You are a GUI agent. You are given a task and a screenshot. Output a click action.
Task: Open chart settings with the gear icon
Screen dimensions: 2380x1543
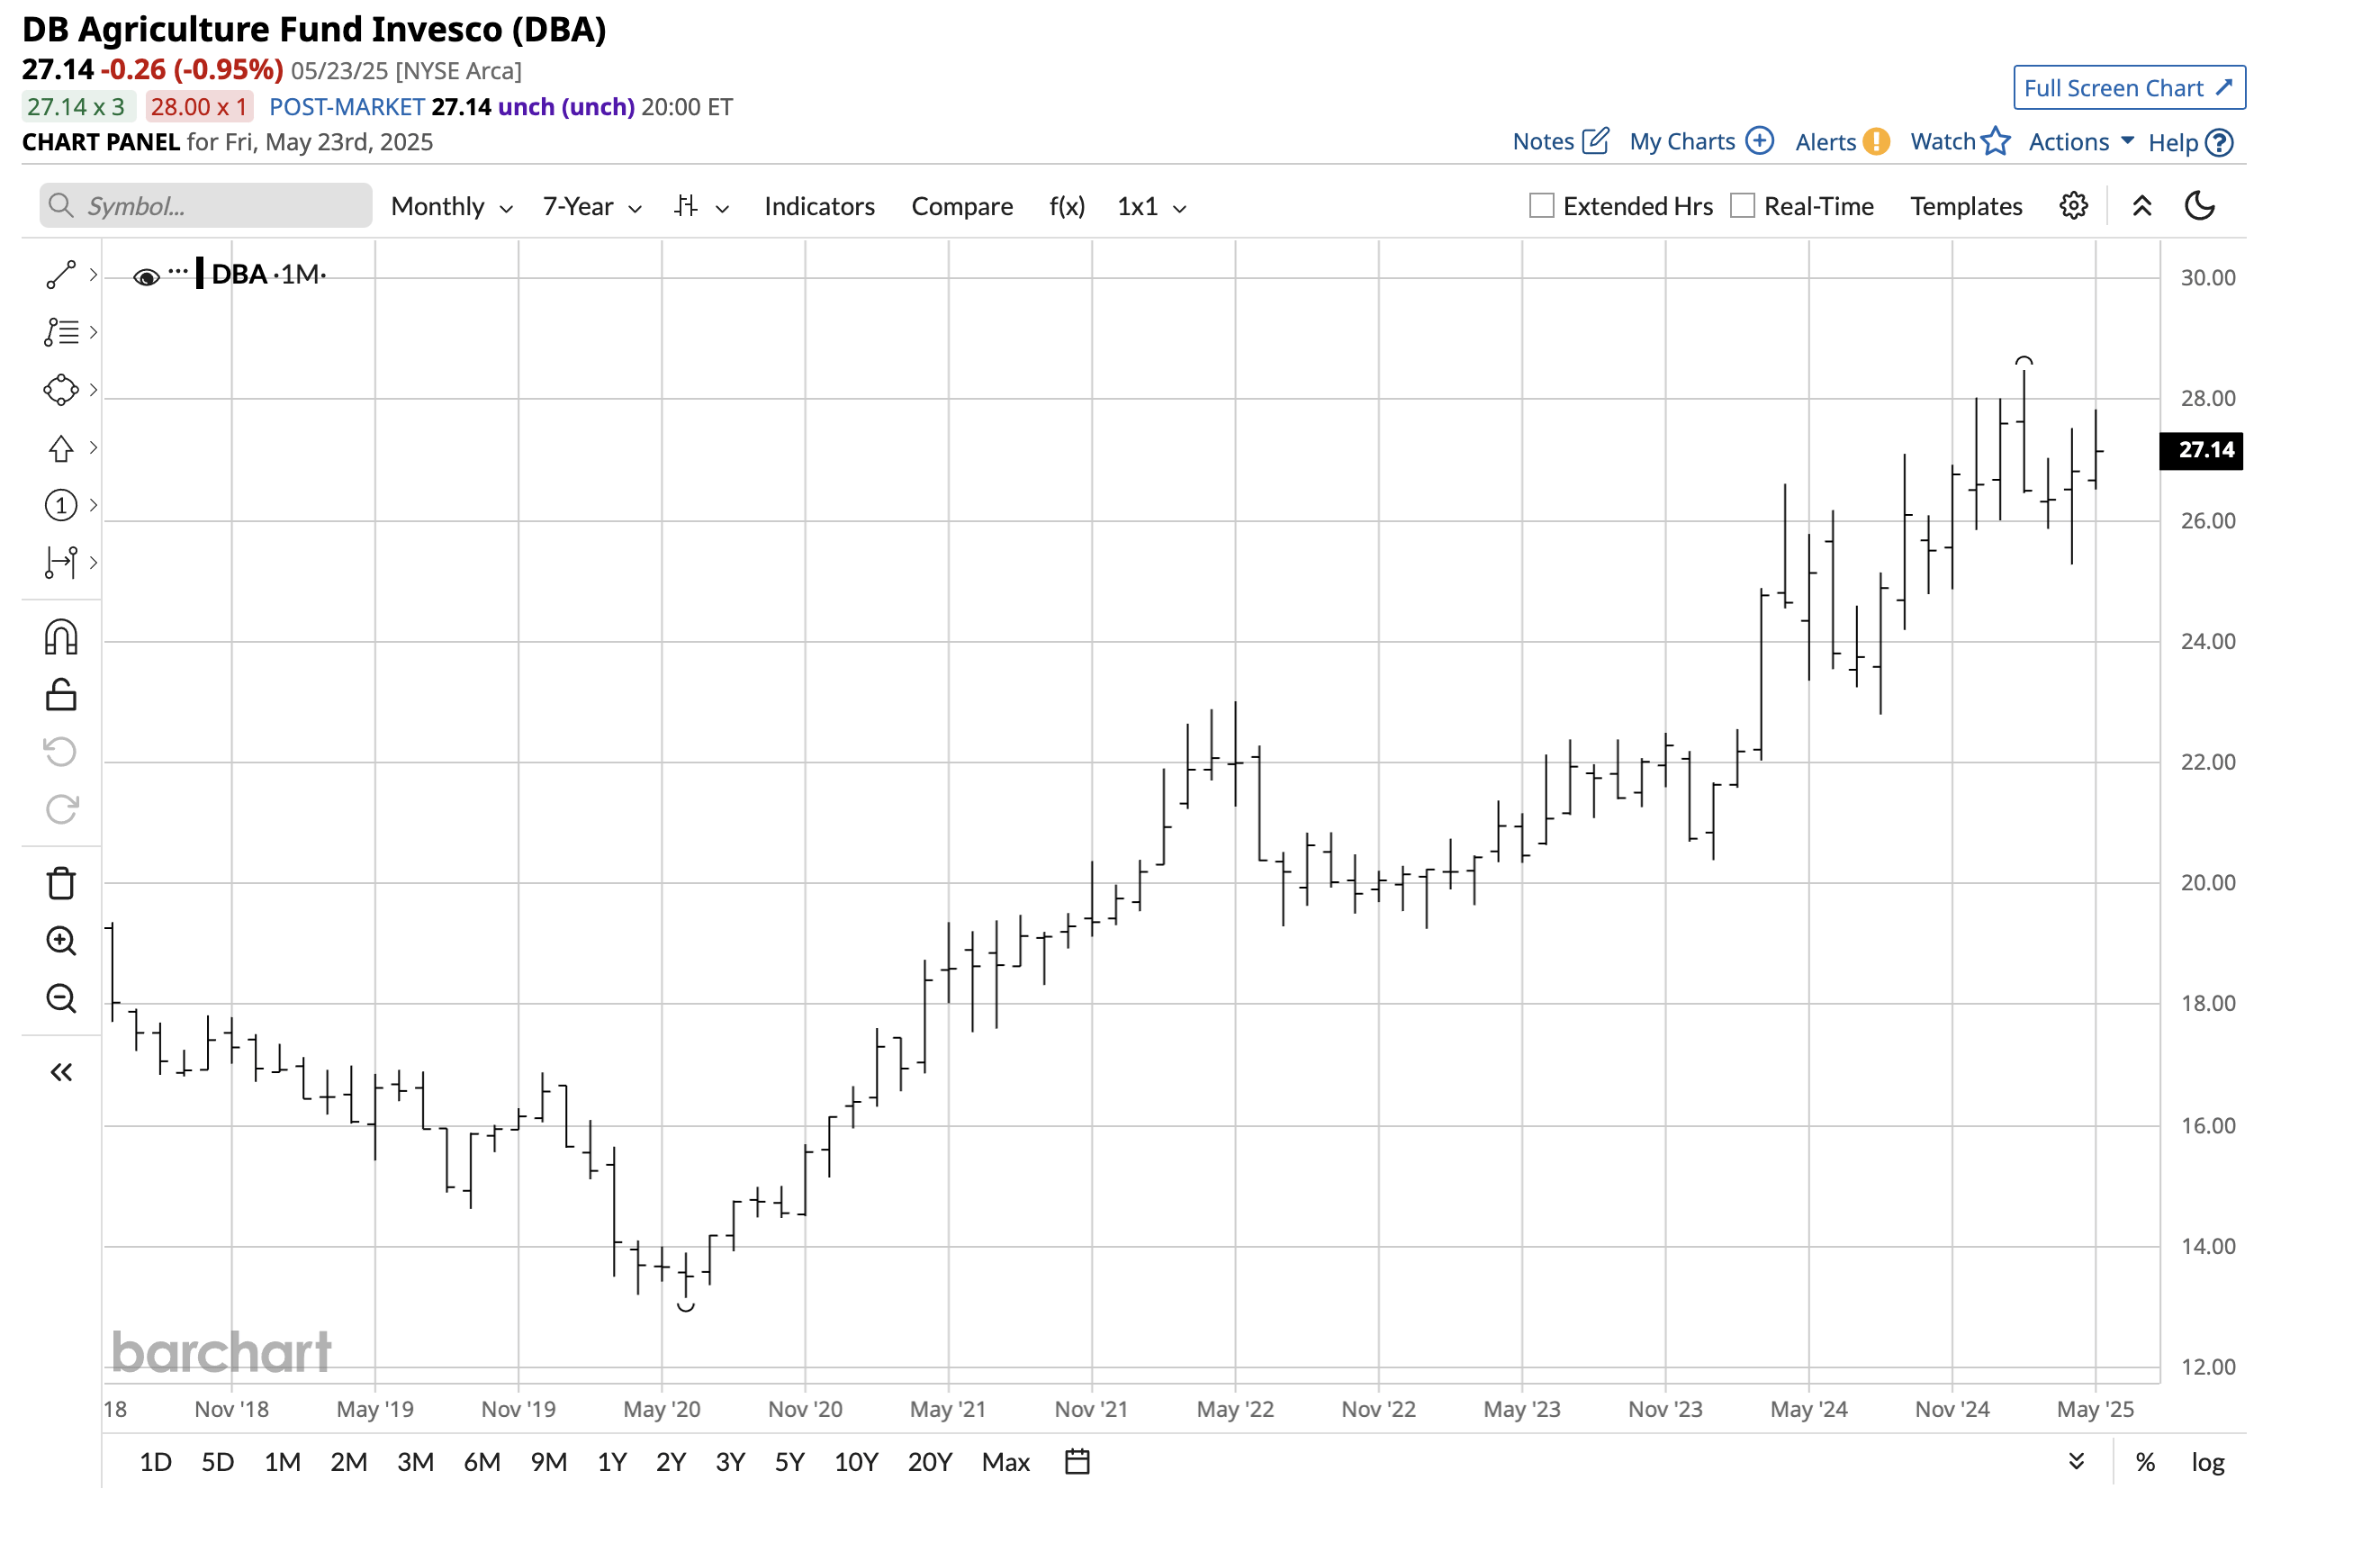2073,205
